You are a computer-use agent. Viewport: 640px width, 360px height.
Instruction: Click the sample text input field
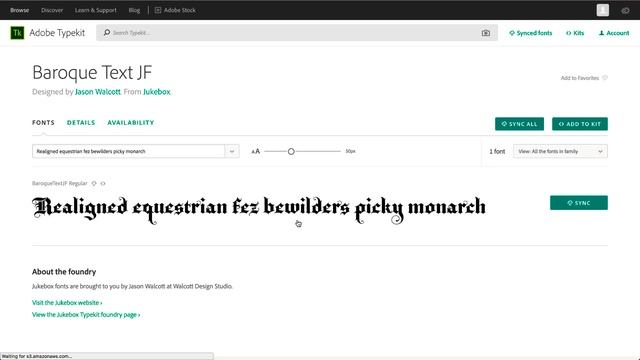tap(128, 151)
